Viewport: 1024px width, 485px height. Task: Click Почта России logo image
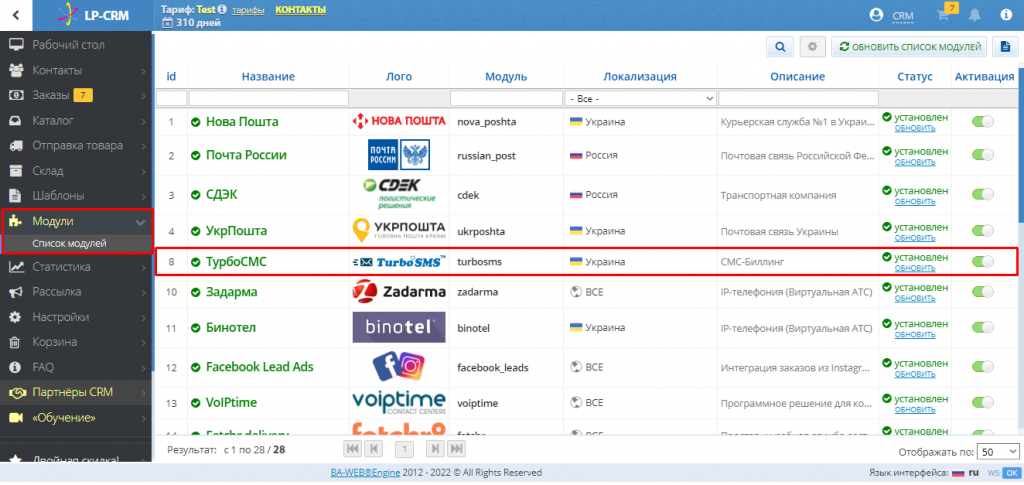(x=399, y=155)
